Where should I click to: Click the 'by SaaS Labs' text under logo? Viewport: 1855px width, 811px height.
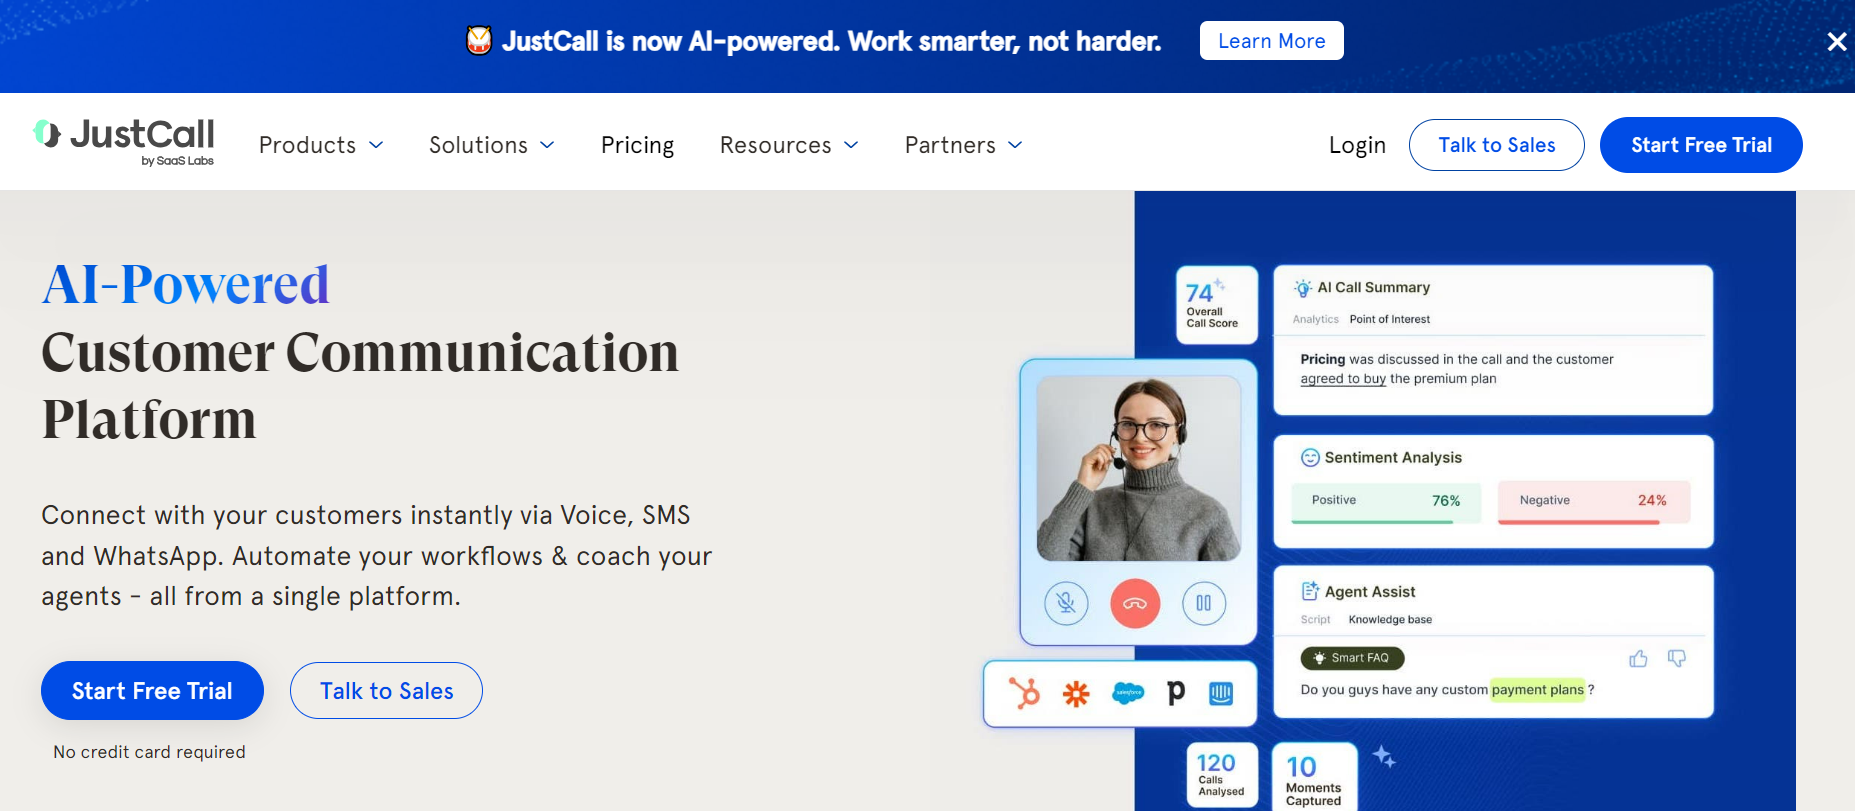coord(177,161)
